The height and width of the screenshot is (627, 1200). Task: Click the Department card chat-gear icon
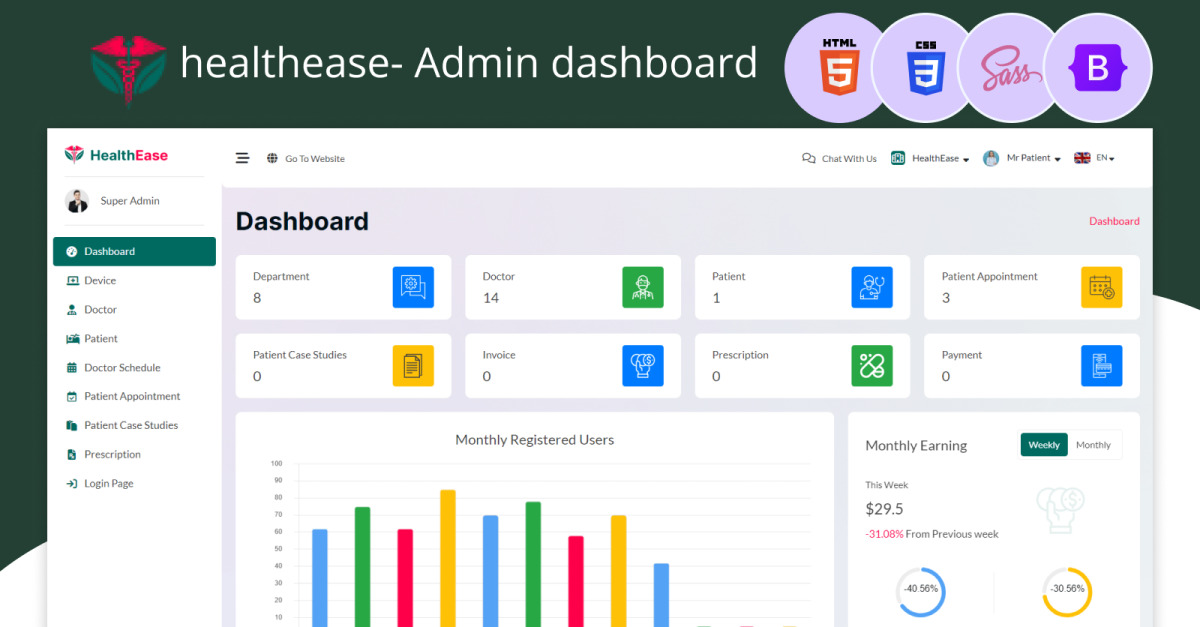click(x=413, y=287)
